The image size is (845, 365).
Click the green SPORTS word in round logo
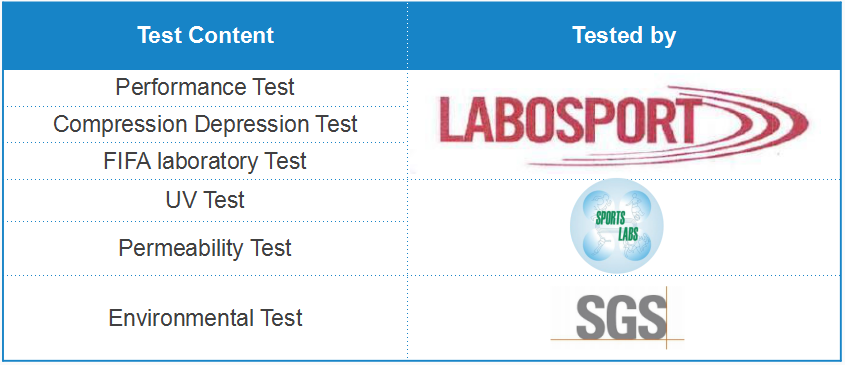610,218
